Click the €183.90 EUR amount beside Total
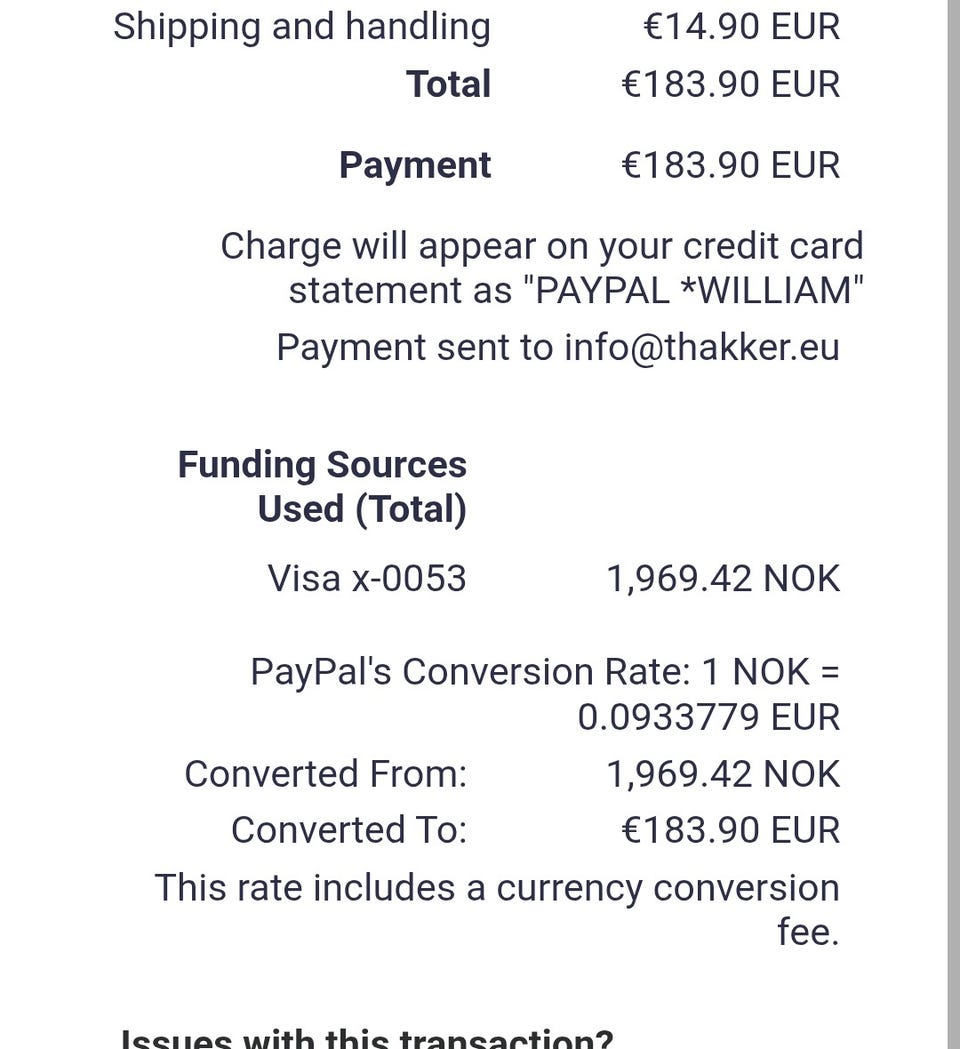This screenshot has width=960, height=1049. pyautogui.click(x=730, y=84)
